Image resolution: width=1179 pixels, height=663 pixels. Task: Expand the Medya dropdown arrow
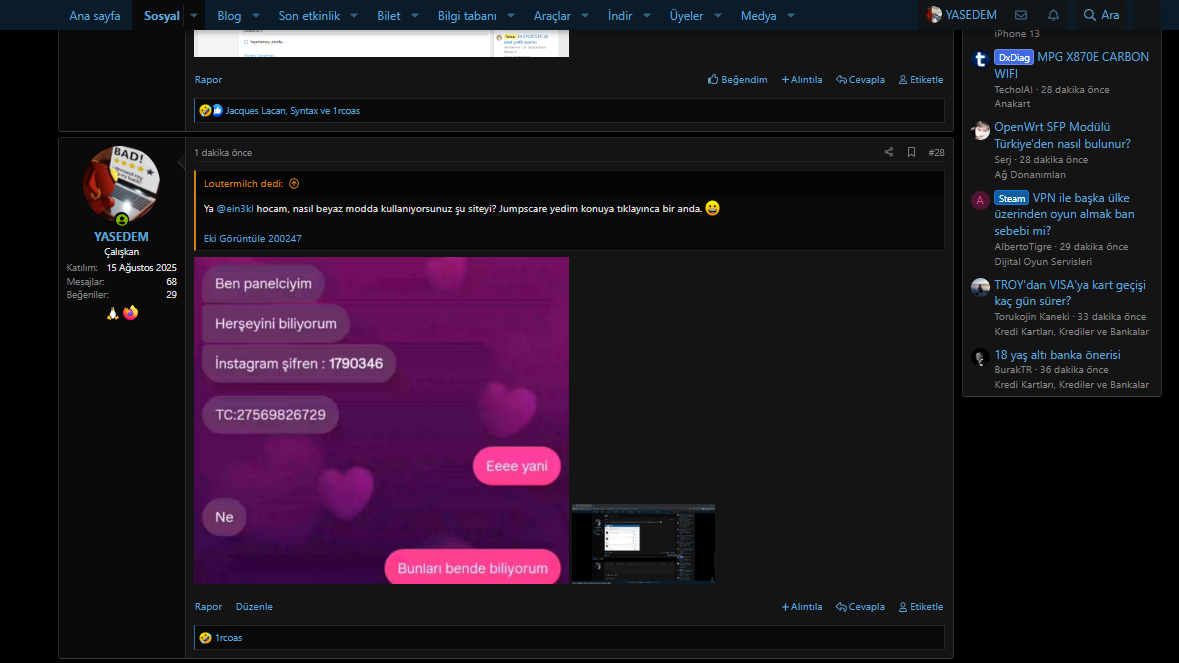[791, 15]
